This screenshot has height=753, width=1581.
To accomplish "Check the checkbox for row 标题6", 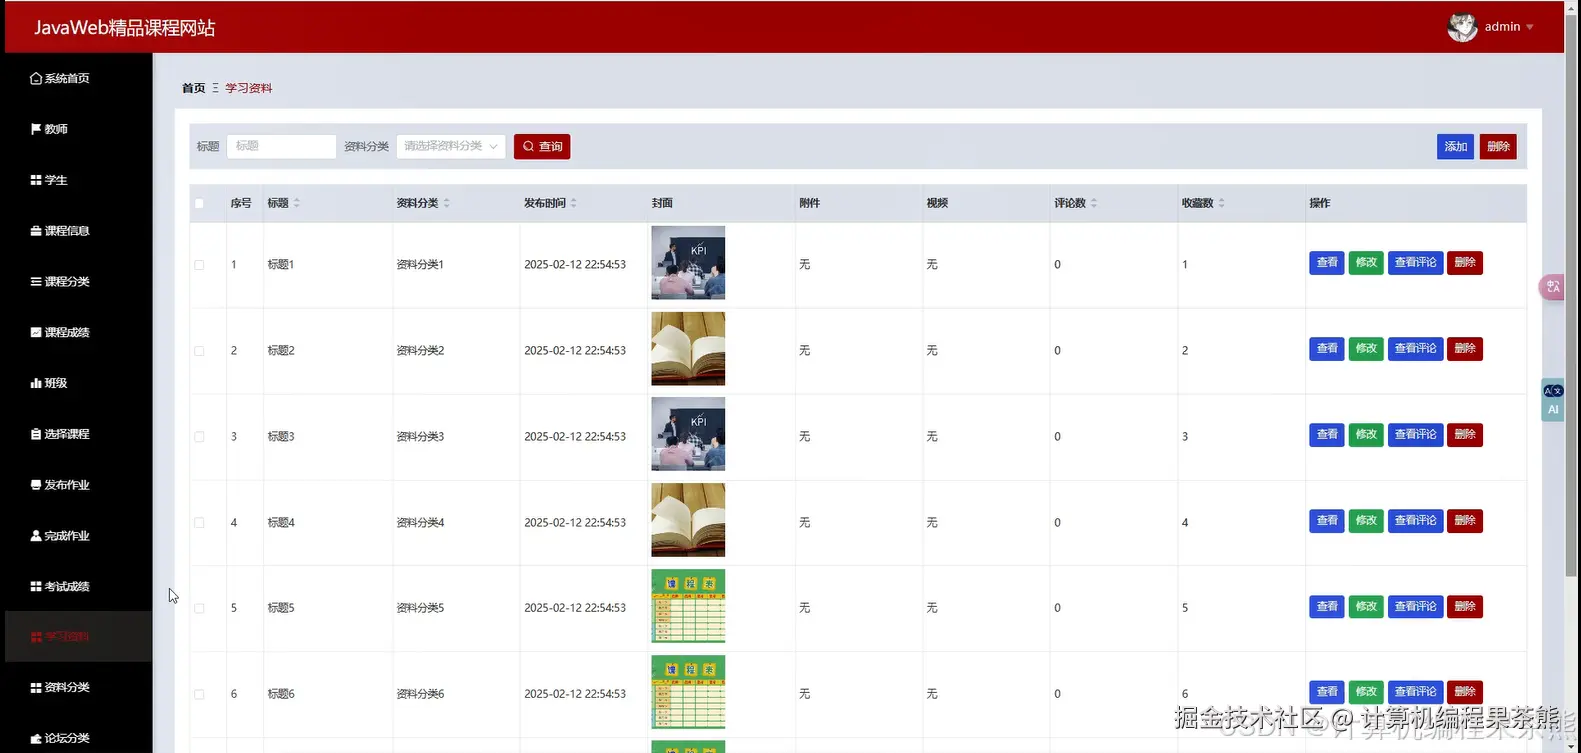I will (x=199, y=694).
